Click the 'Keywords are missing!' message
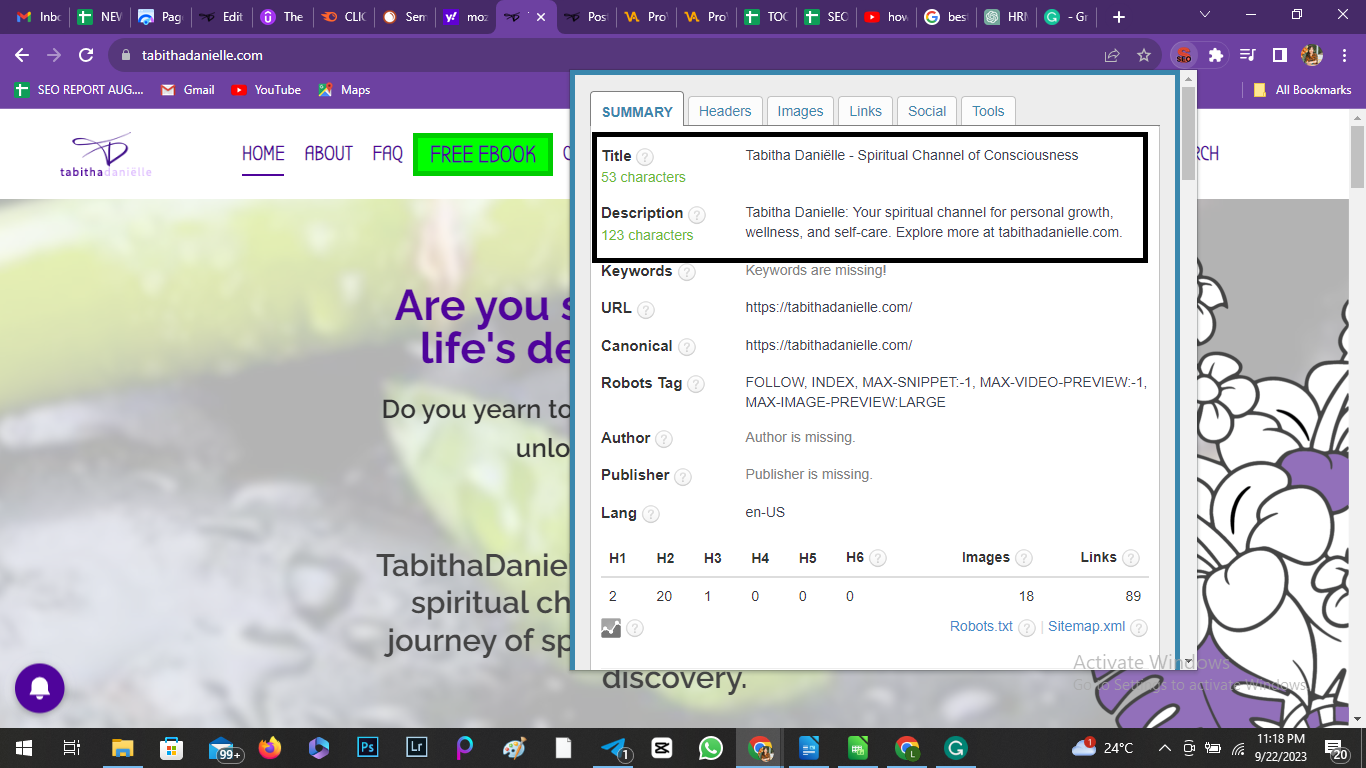 pyautogui.click(x=816, y=271)
